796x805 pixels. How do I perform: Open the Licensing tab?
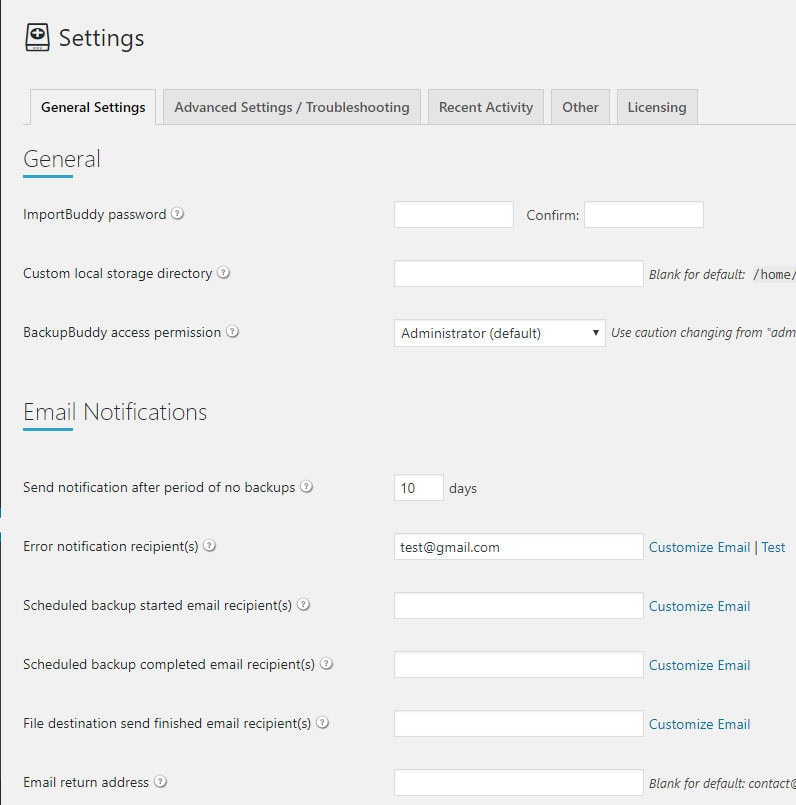point(657,107)
